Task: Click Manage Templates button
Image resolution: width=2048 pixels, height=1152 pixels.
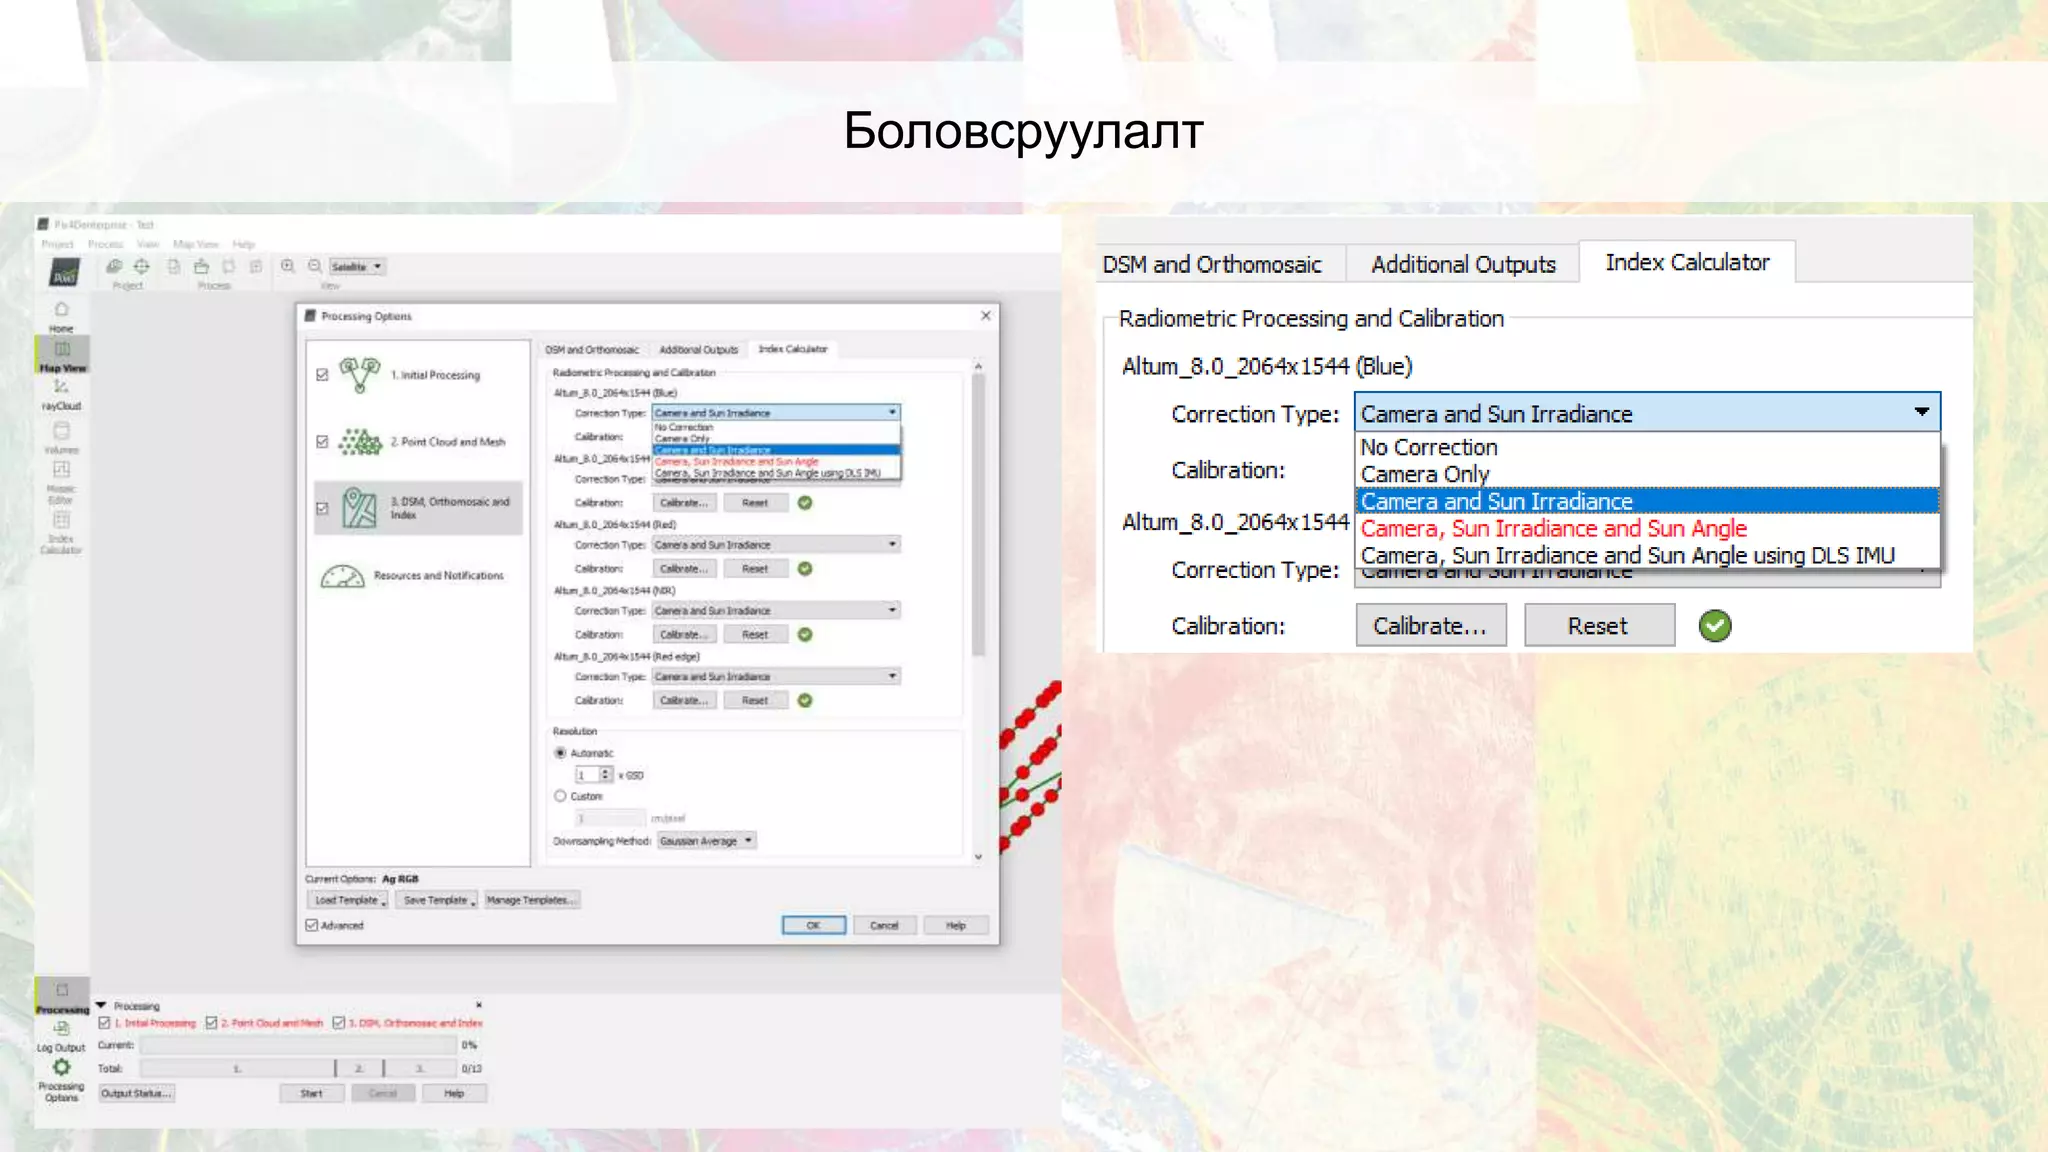Action: [531, 900]
